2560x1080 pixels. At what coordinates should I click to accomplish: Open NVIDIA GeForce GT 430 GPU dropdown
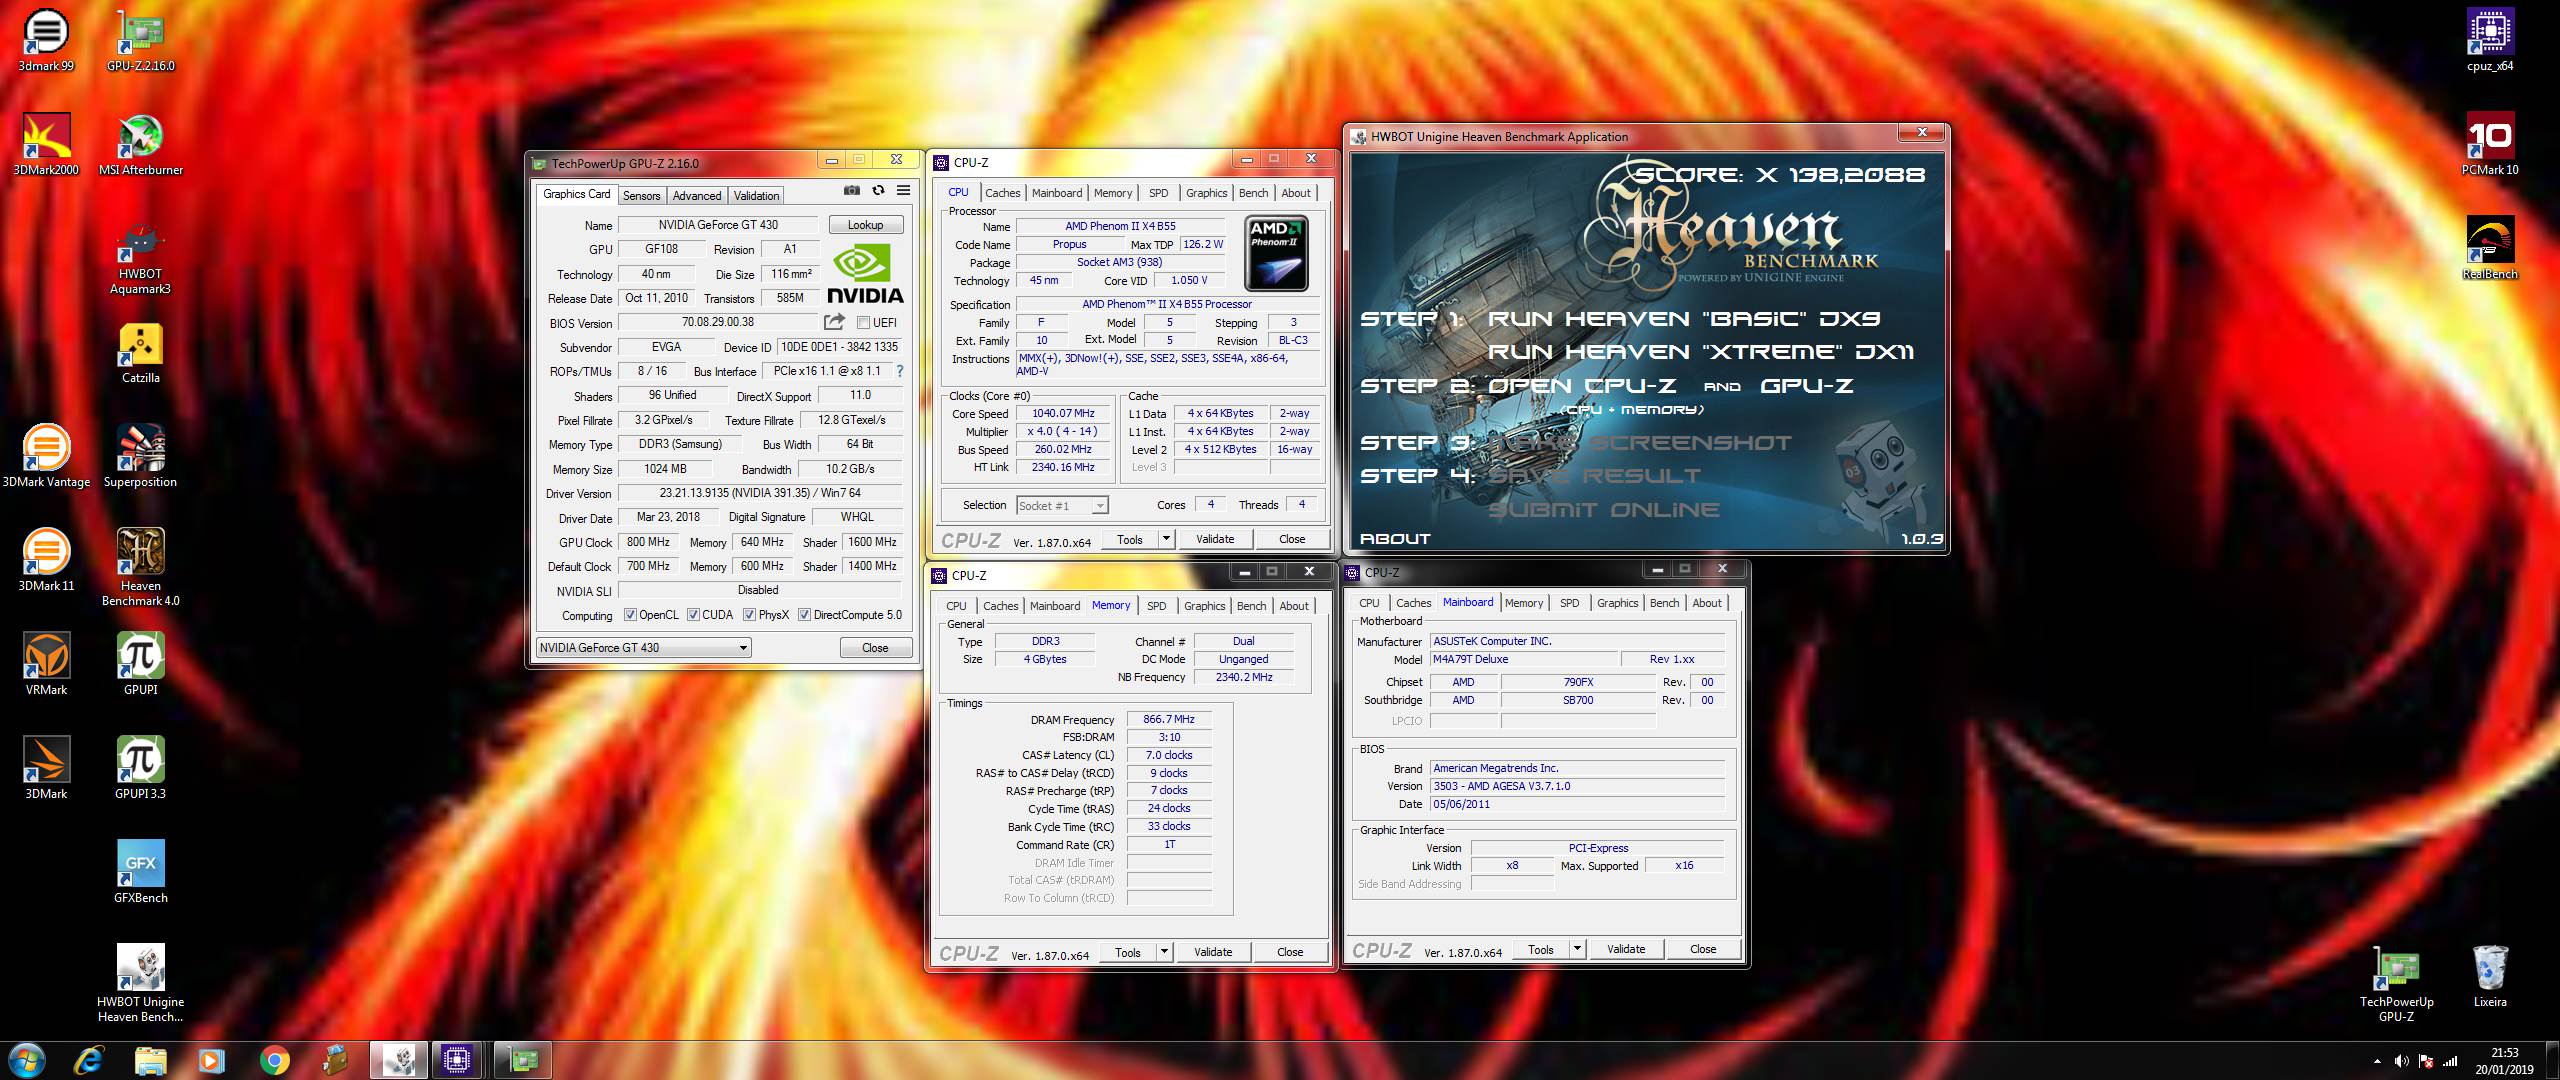644,648
